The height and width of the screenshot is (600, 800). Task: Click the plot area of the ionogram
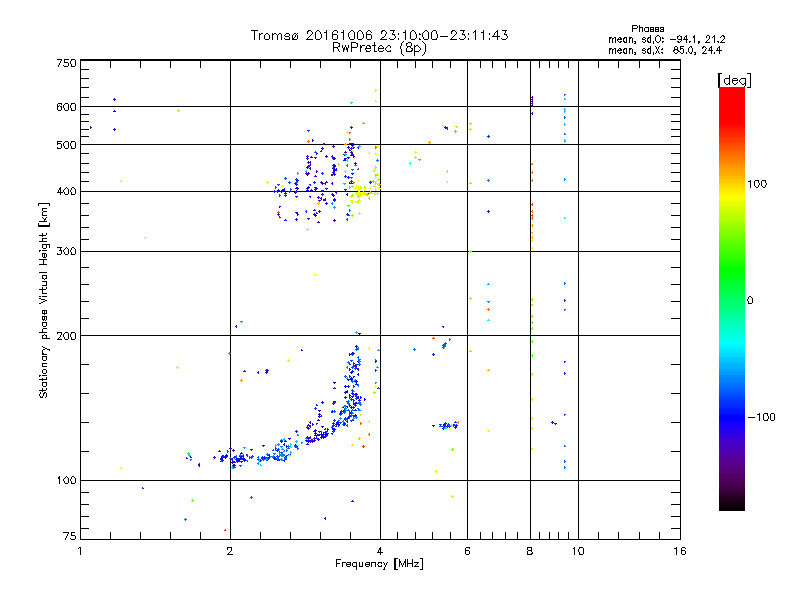(x=380, y=299)
